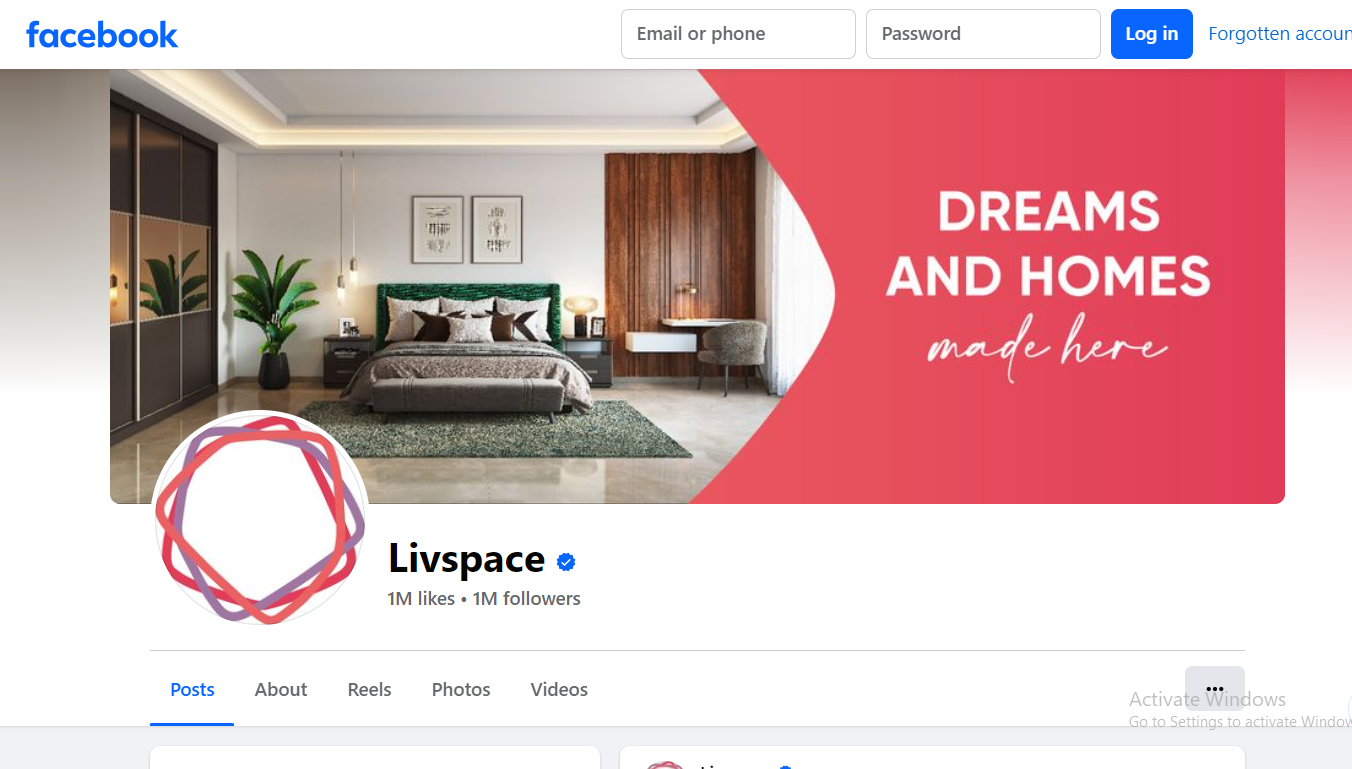Image resolution: width=1352 pixels, height=769 pixels.
Task: Open the Videos tab
Action: pos(559,689)
